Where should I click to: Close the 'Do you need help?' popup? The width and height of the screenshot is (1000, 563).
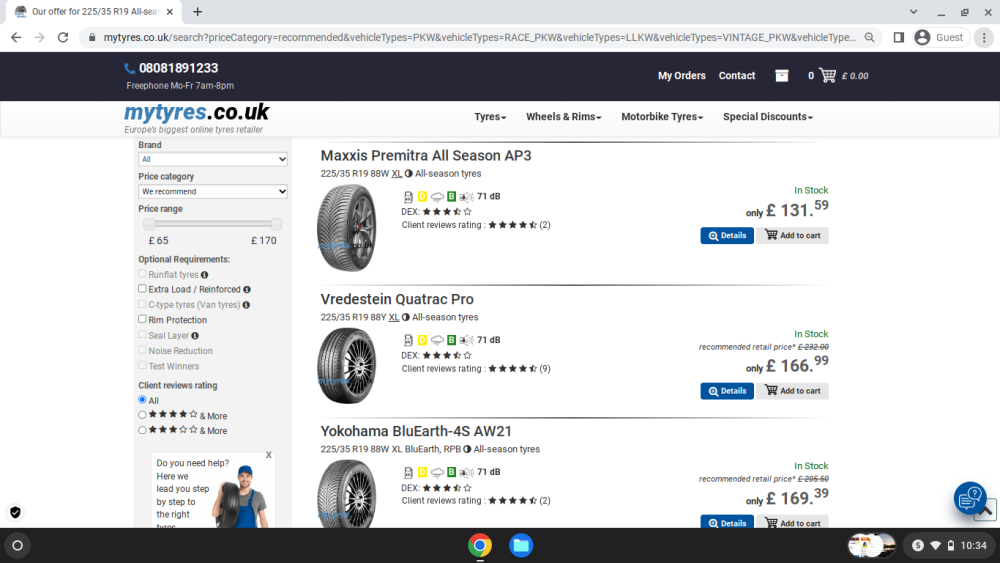tap(268, 455)
